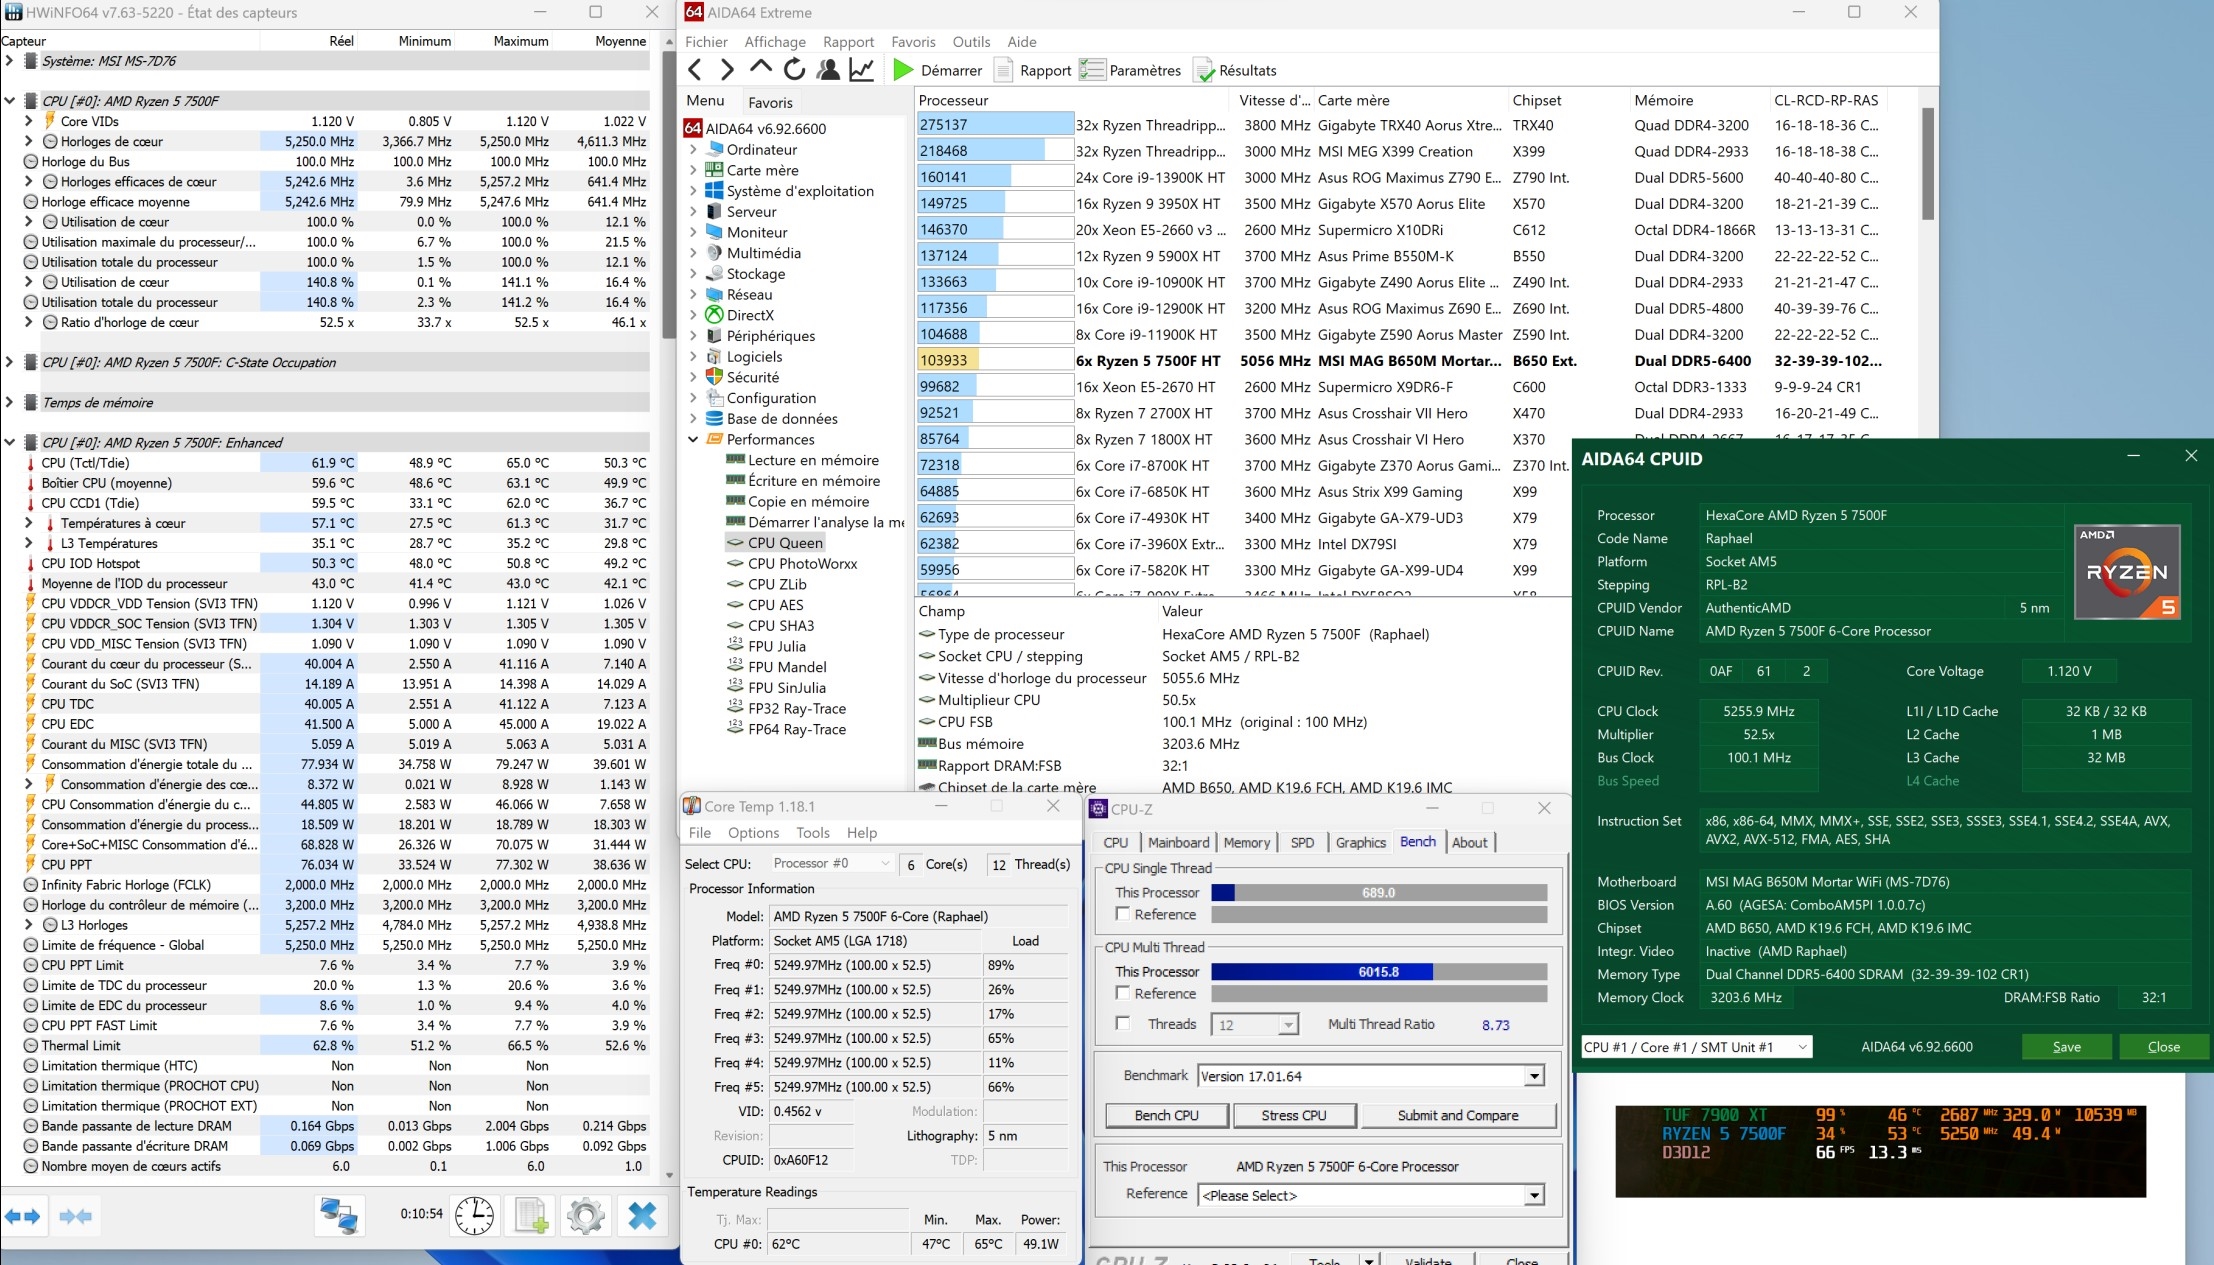This screenshot has height=1265, width=2214.
Task: Click the AIDA64 up-level arrow icon
Action: click(760, 68)
